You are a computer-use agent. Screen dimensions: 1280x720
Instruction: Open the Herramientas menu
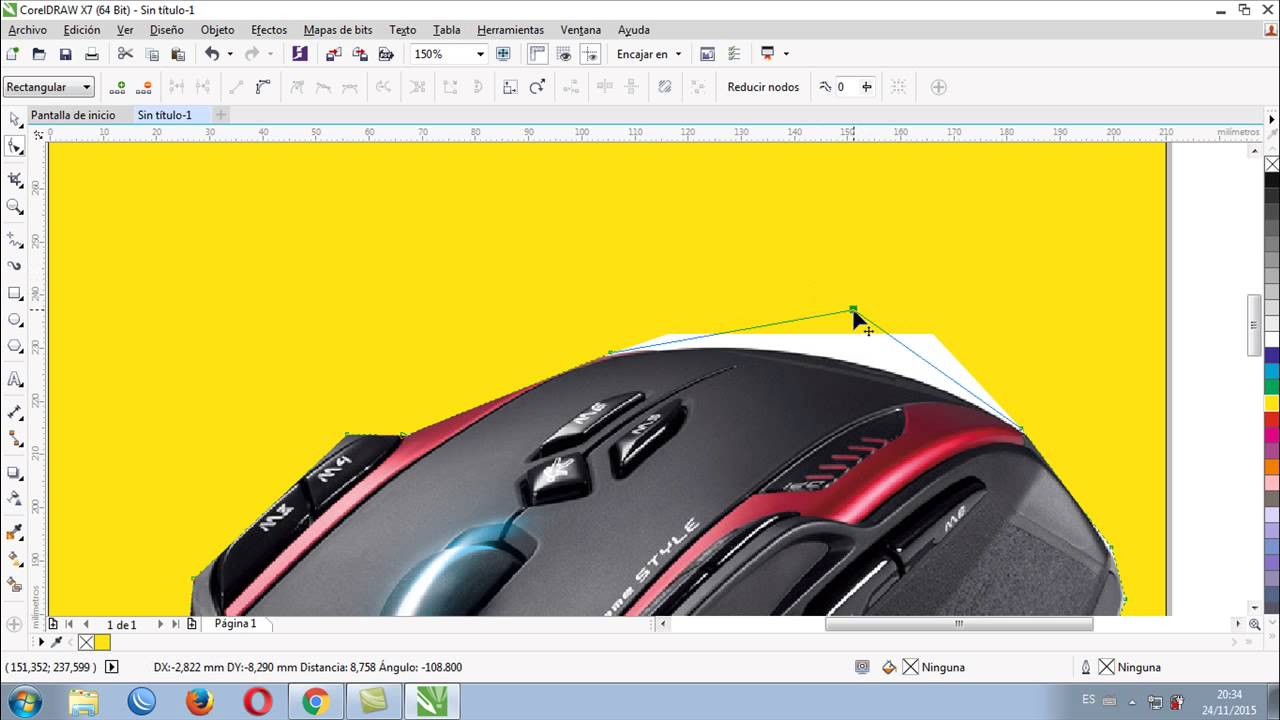tap(510, 30)
